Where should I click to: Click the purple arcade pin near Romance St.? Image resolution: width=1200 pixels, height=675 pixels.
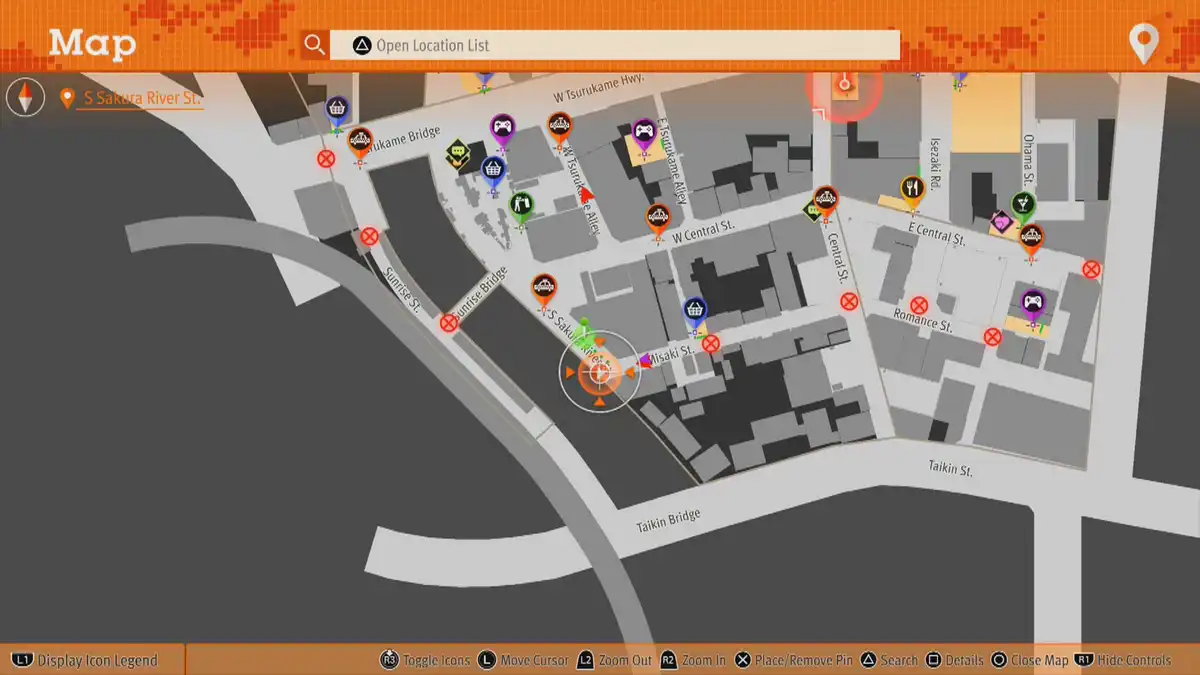point(1032,301)
